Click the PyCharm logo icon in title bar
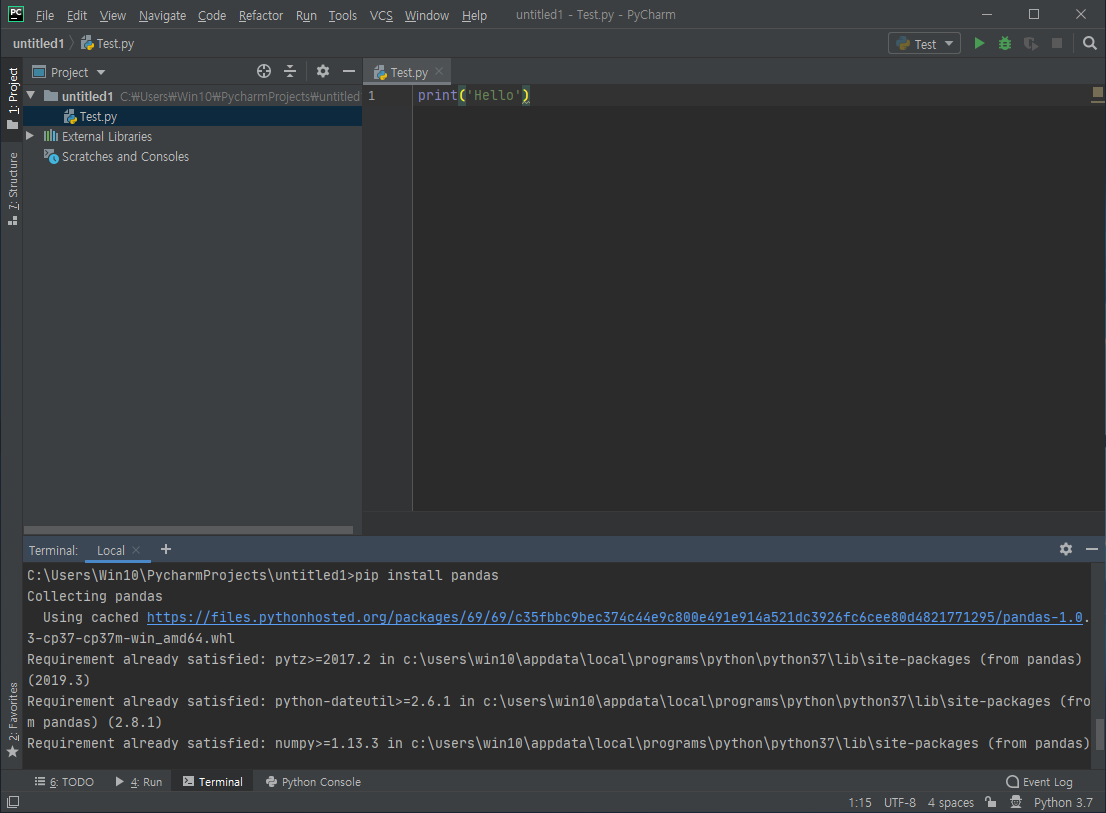 (x=16, y=14)
